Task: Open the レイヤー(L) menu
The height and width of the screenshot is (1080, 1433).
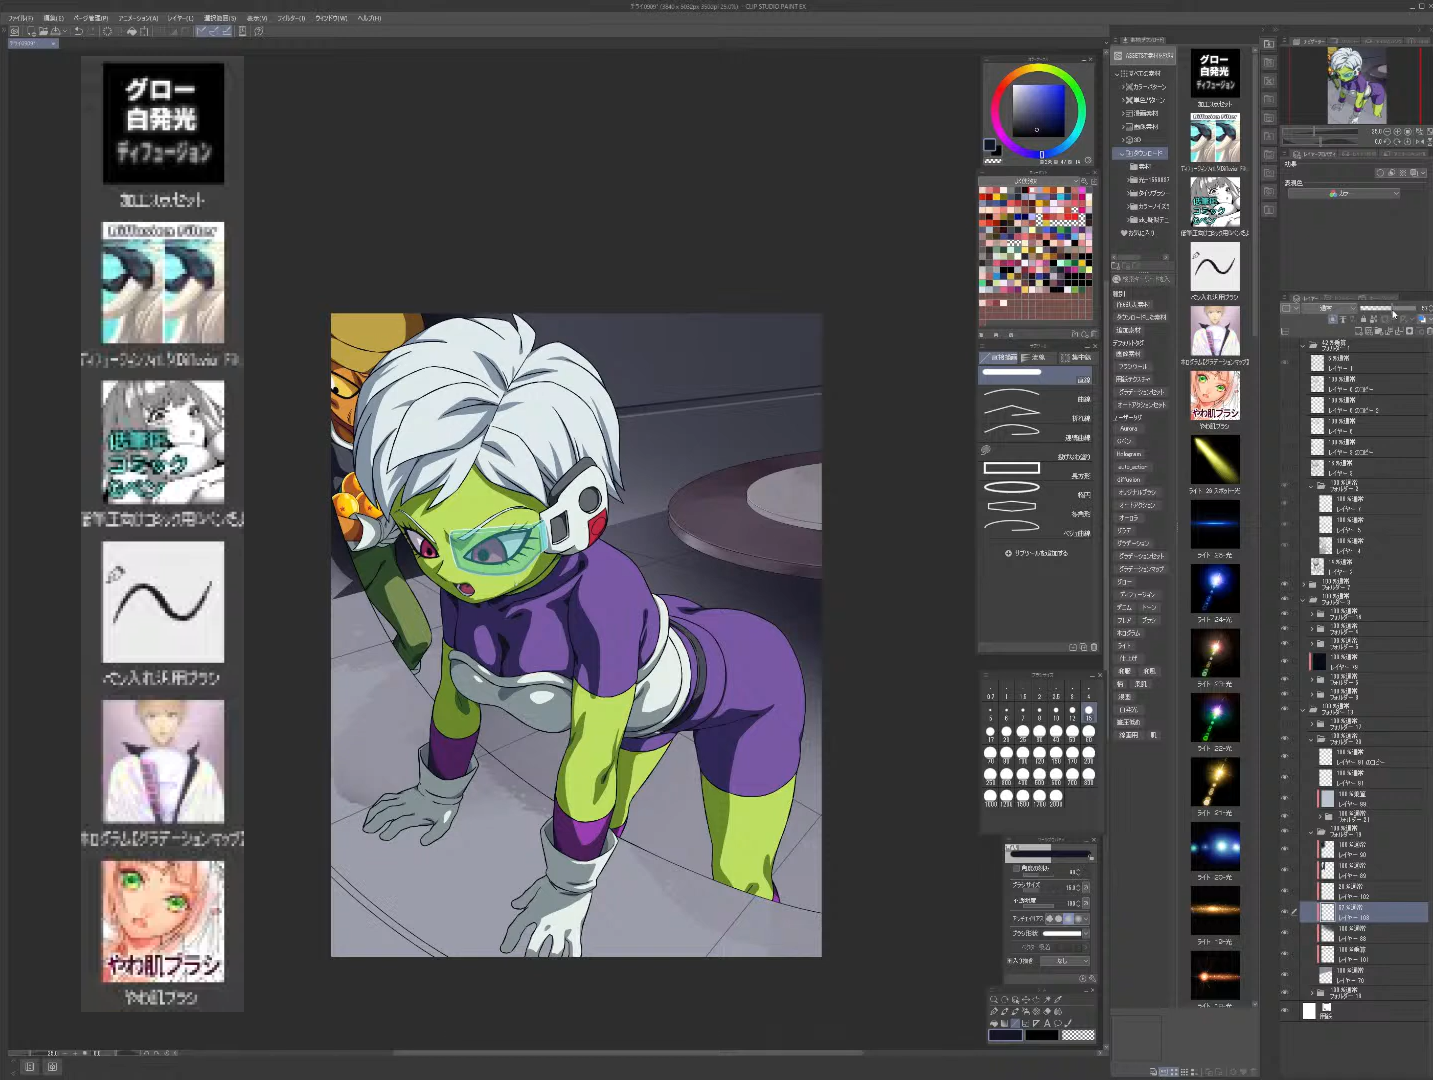Action: [181, 18]
